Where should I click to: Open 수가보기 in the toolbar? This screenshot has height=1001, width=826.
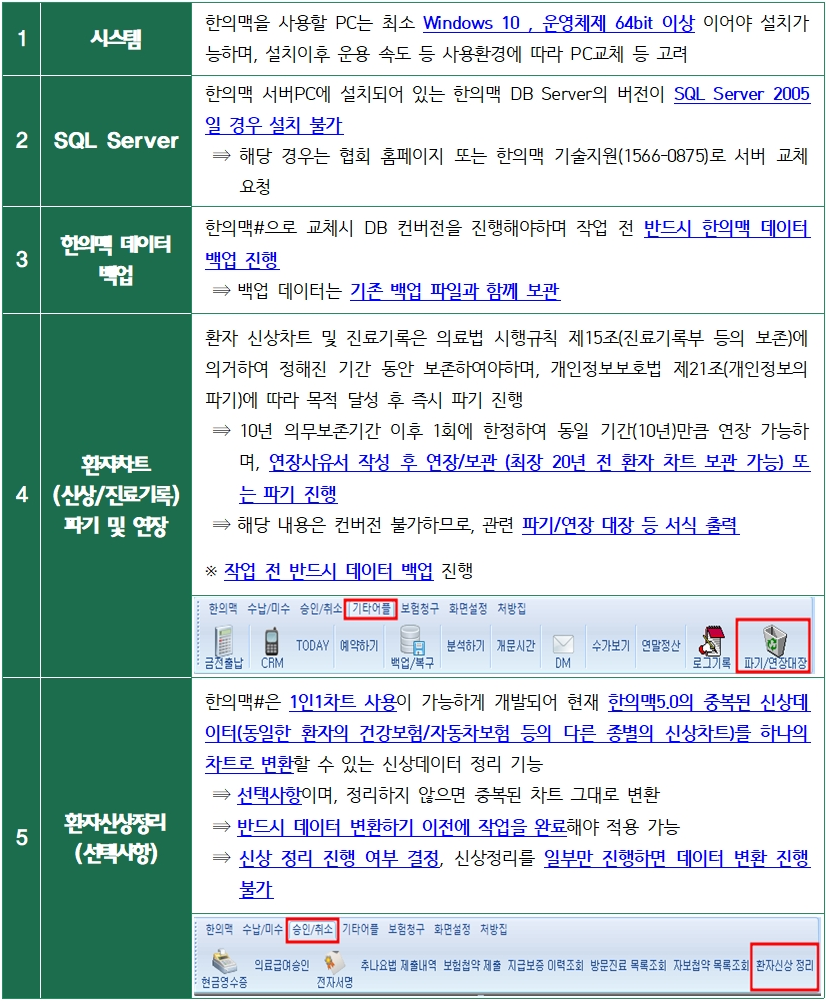click(x=610, y=645)
